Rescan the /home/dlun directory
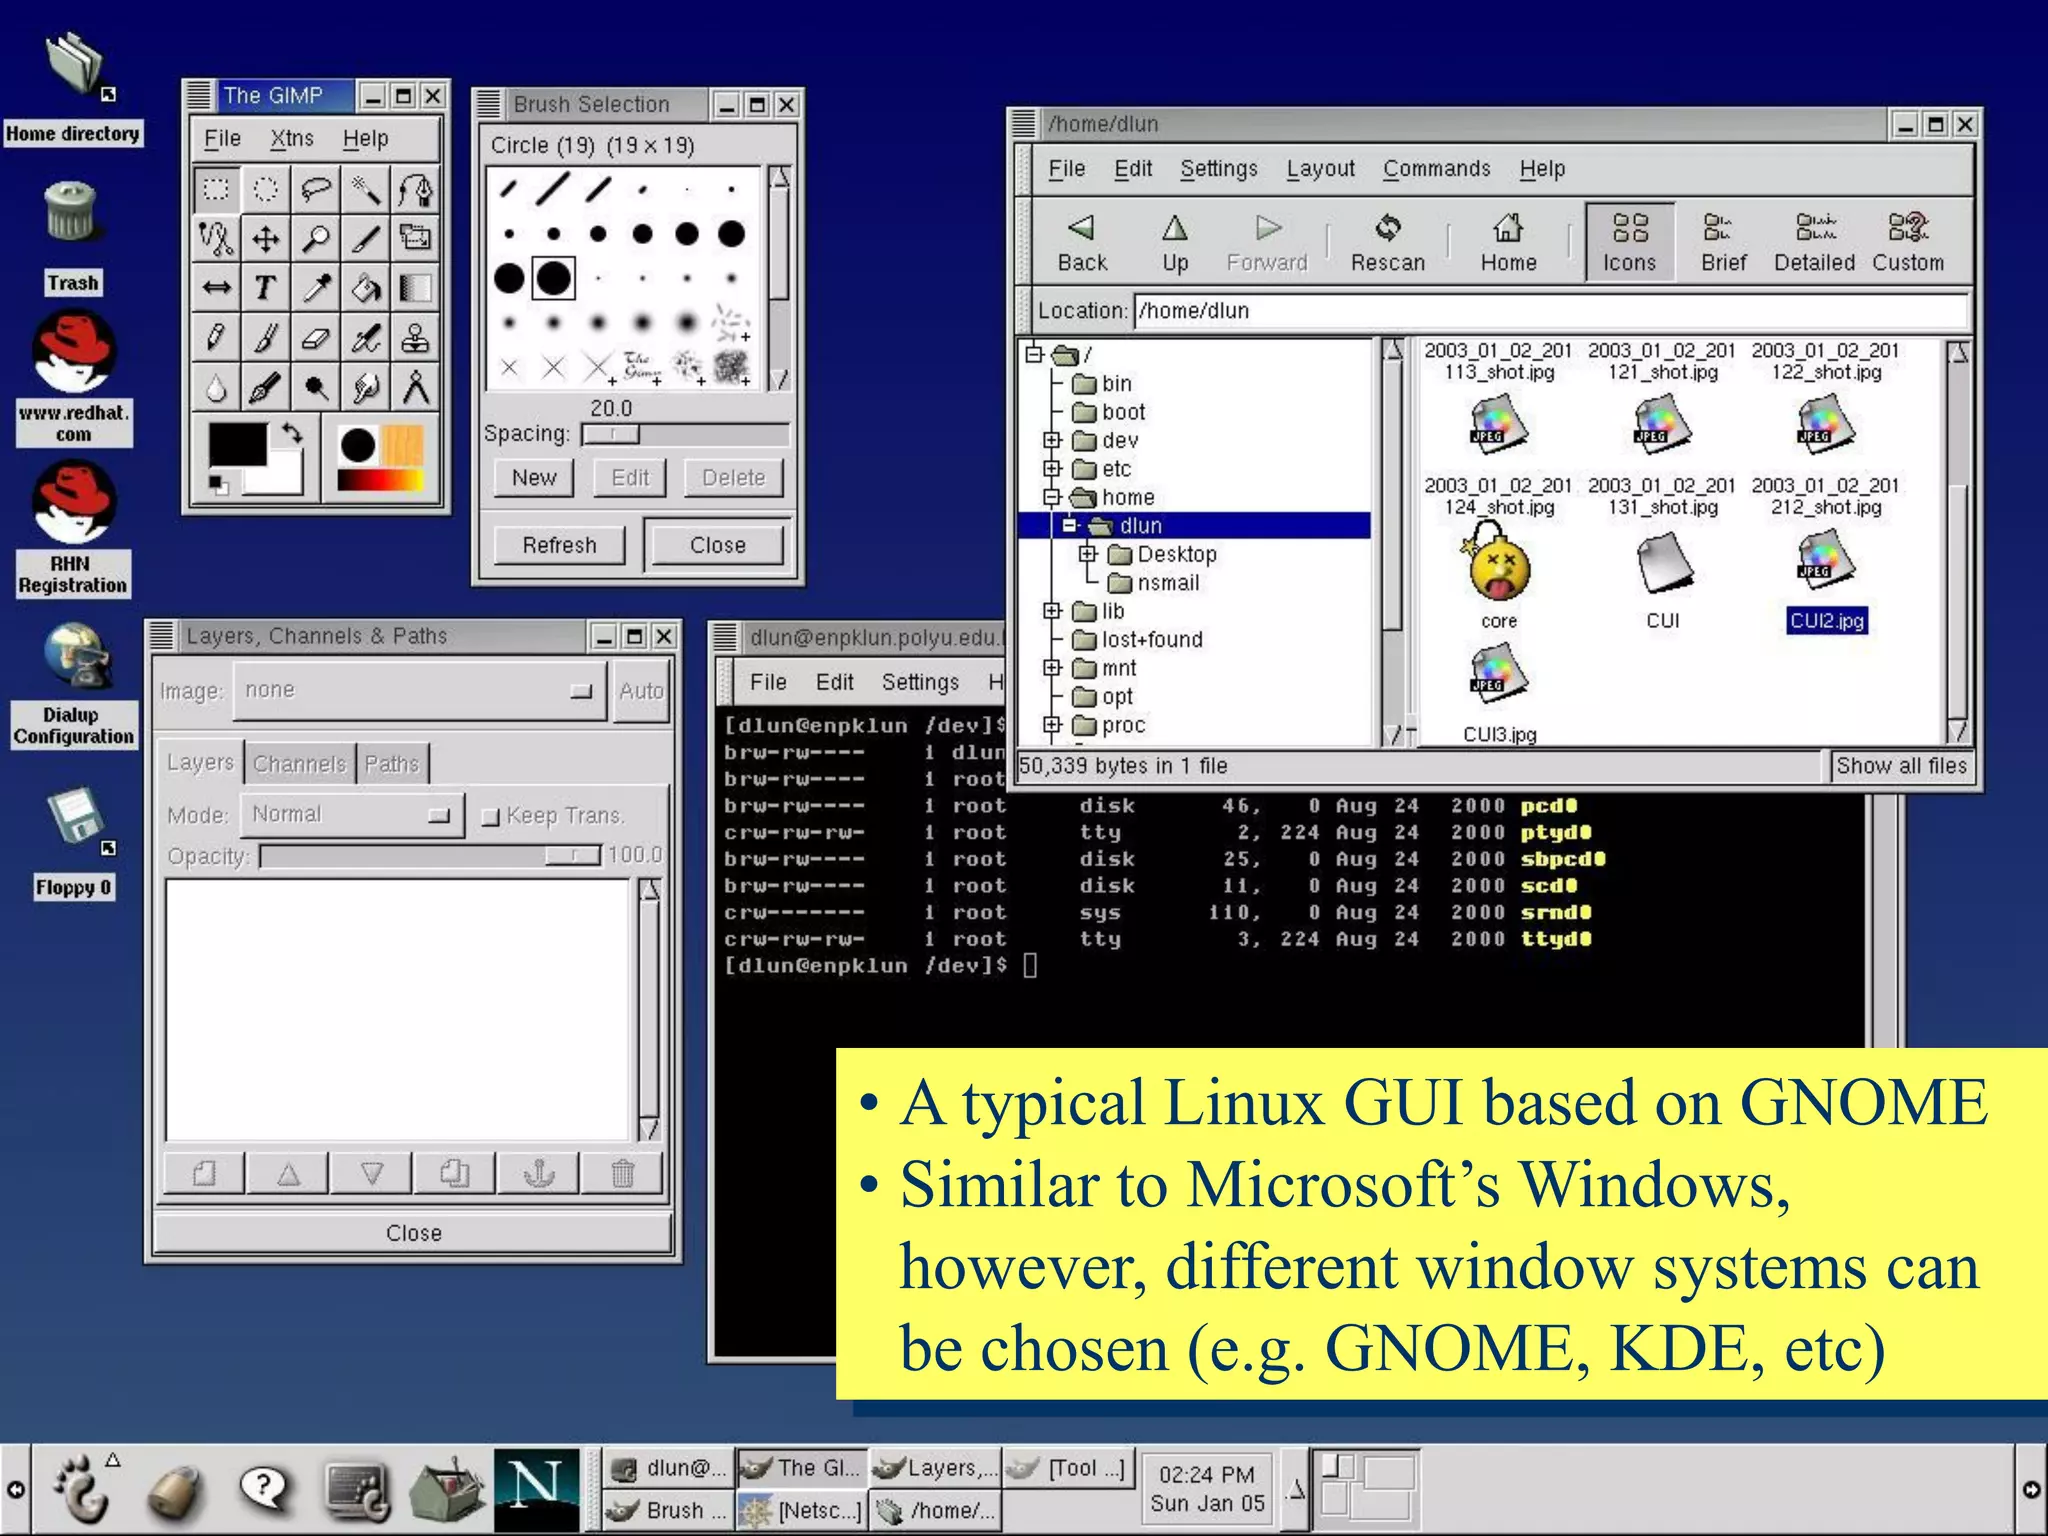 (1388, 243)
